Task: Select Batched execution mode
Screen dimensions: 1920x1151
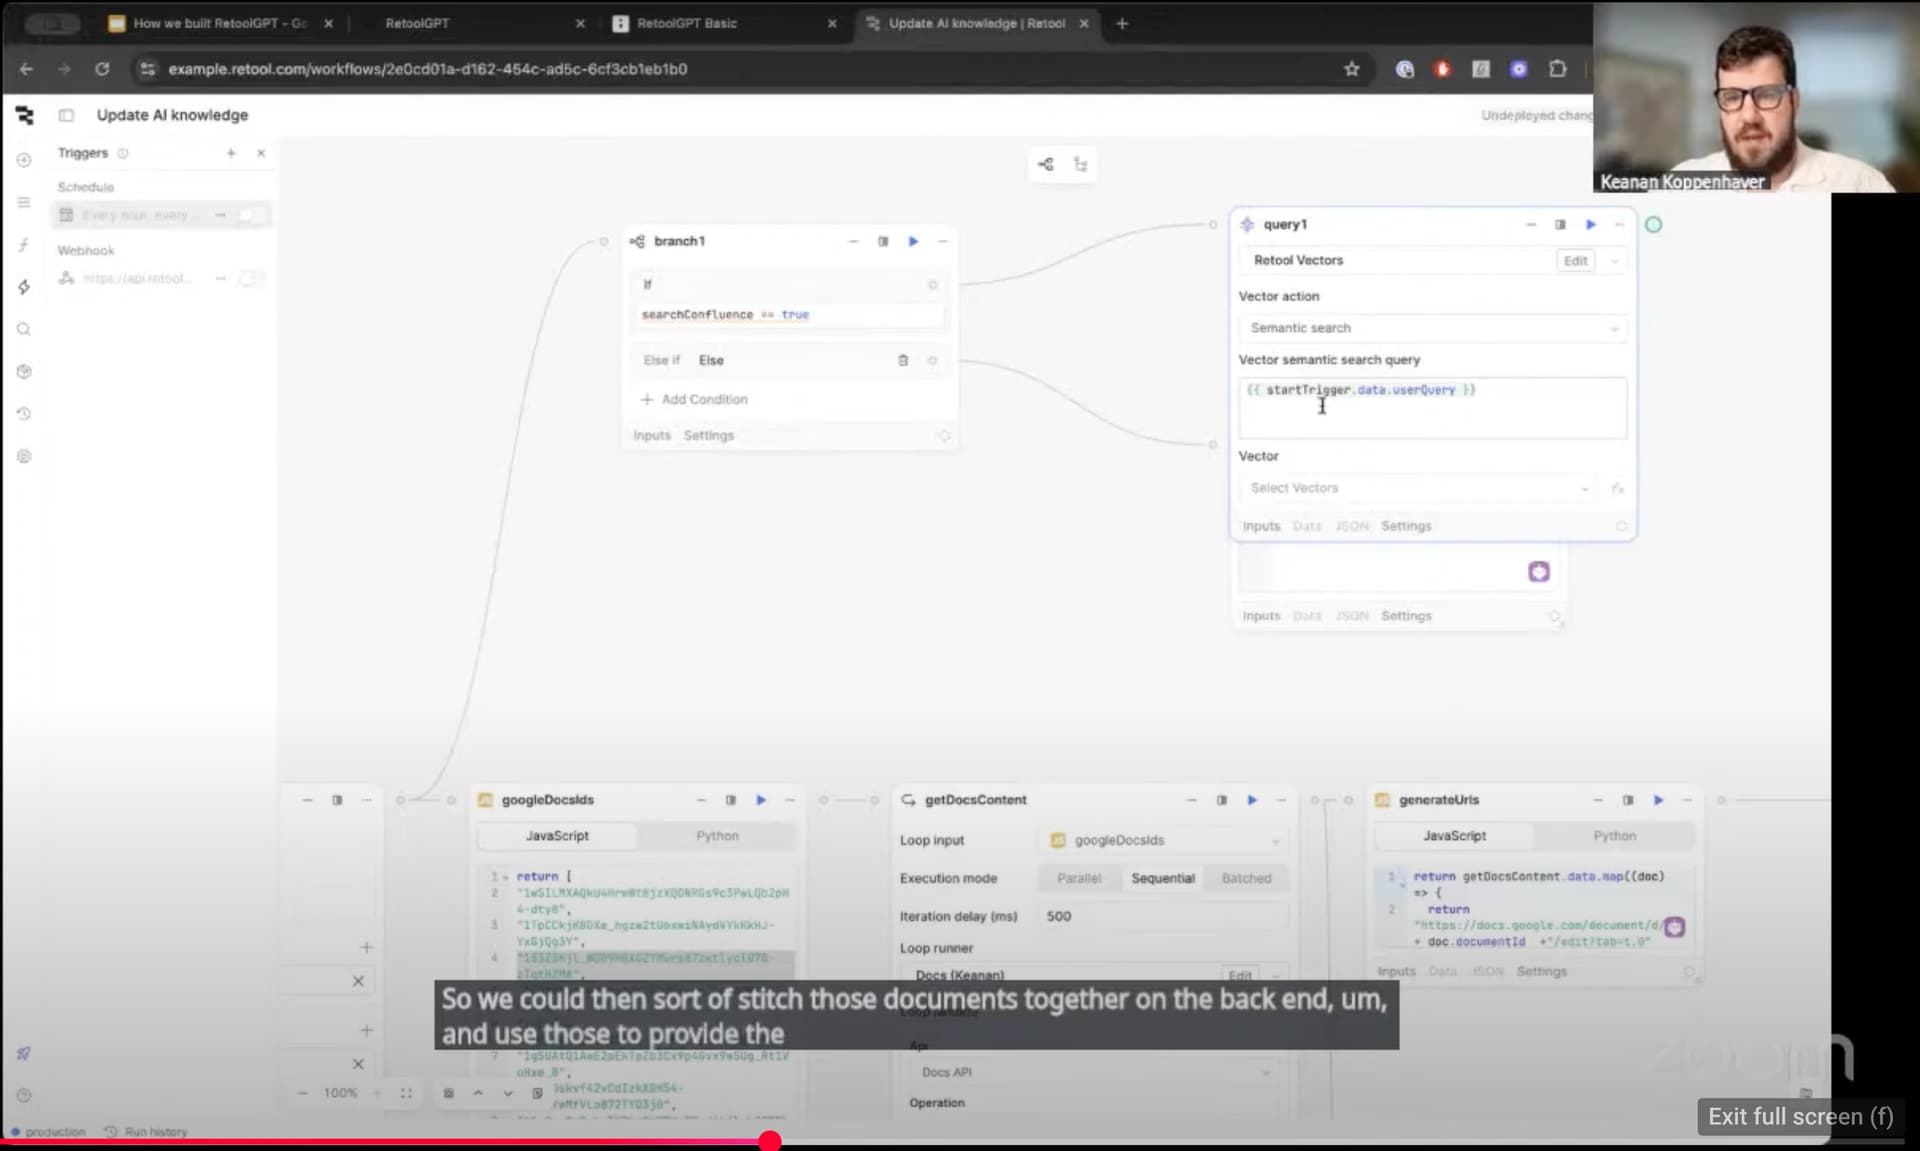Action: point(1246,878)
